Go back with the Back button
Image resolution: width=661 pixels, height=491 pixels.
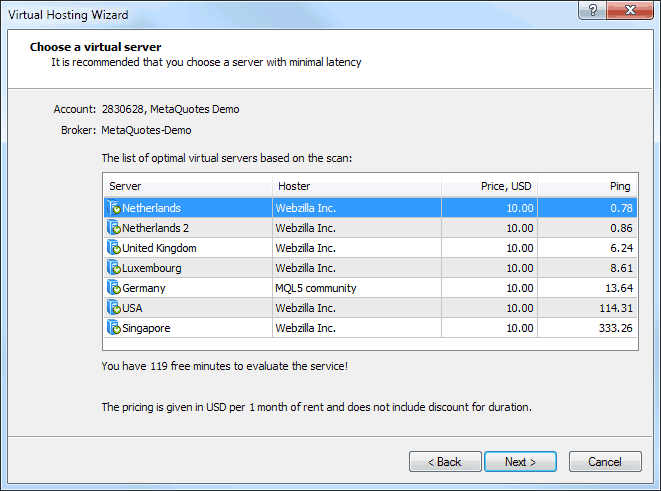(x=444, y=462)
